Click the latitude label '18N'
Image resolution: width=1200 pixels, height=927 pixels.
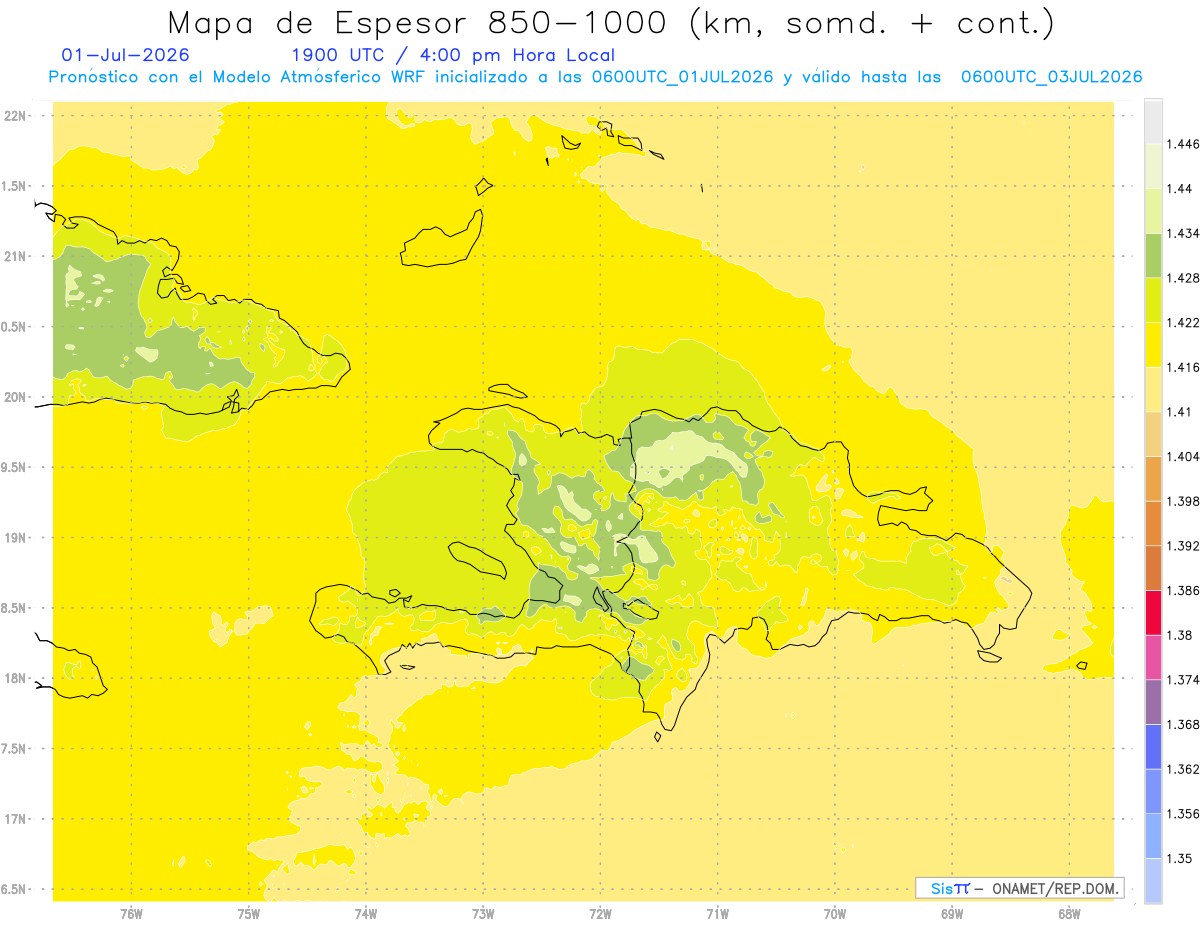coord(15,678)
